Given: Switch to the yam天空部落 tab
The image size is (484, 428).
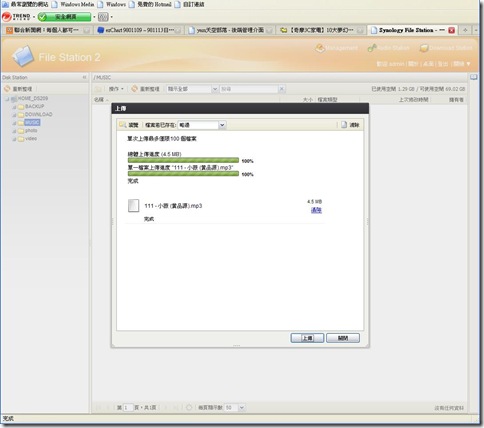Looking at the screenshot, I should [230, 30].
